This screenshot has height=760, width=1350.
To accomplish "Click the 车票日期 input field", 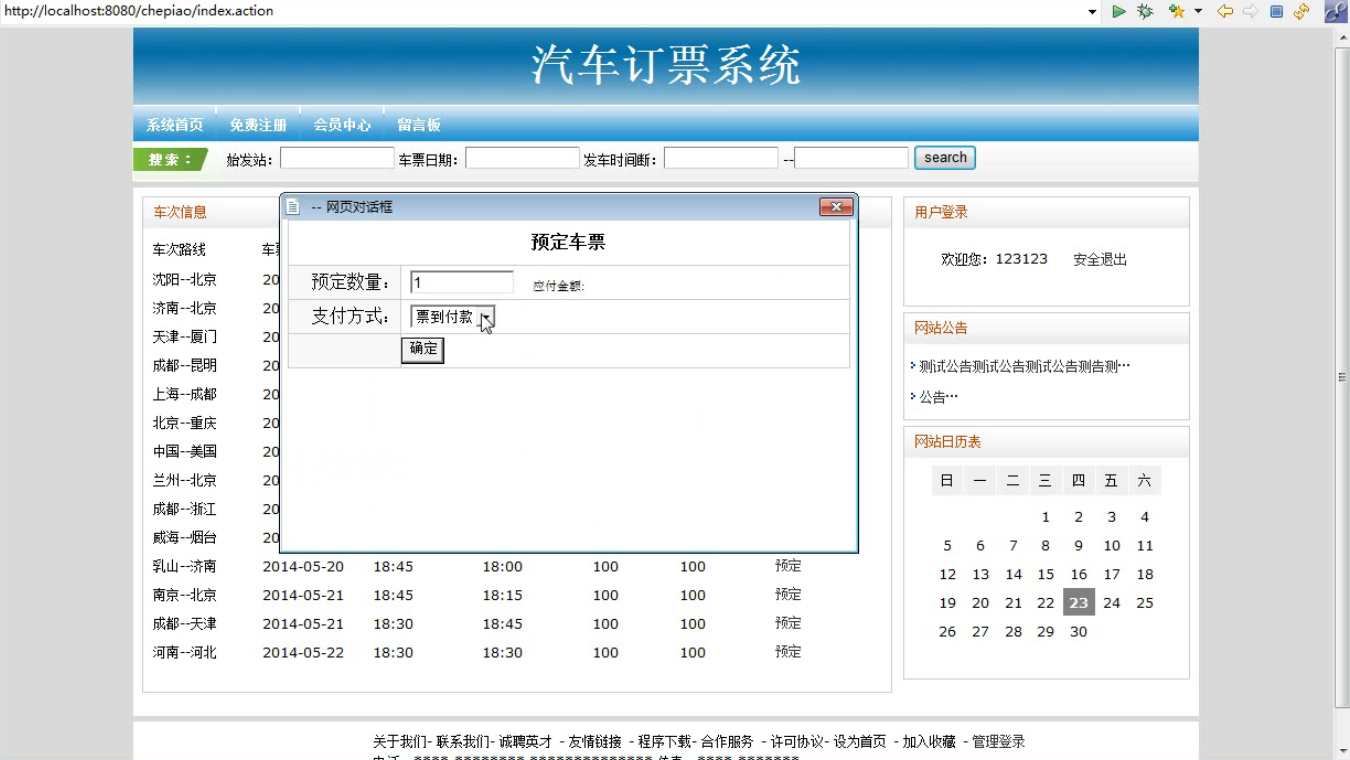I will coord(522,158).
